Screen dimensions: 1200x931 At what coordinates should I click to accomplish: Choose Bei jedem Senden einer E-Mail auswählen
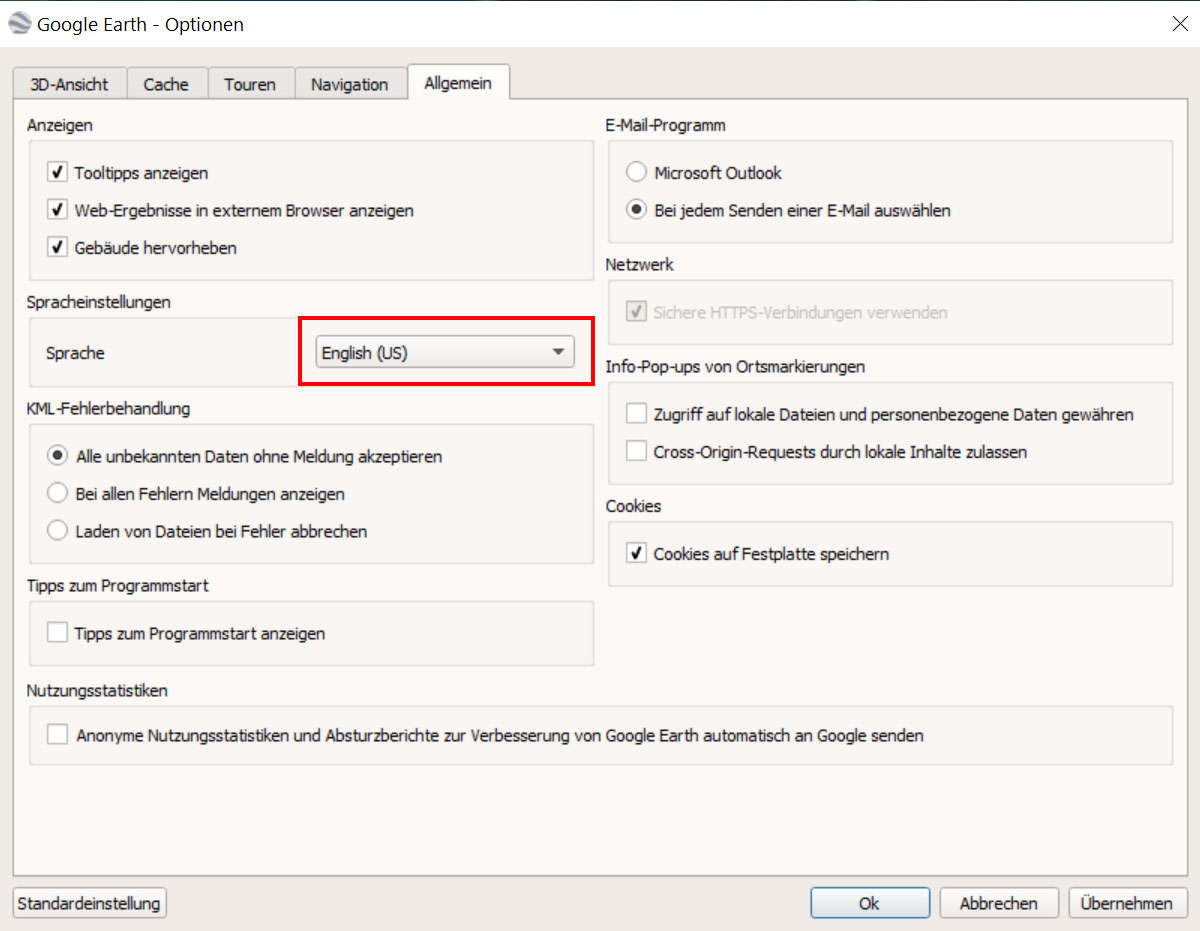click(636, 211)
